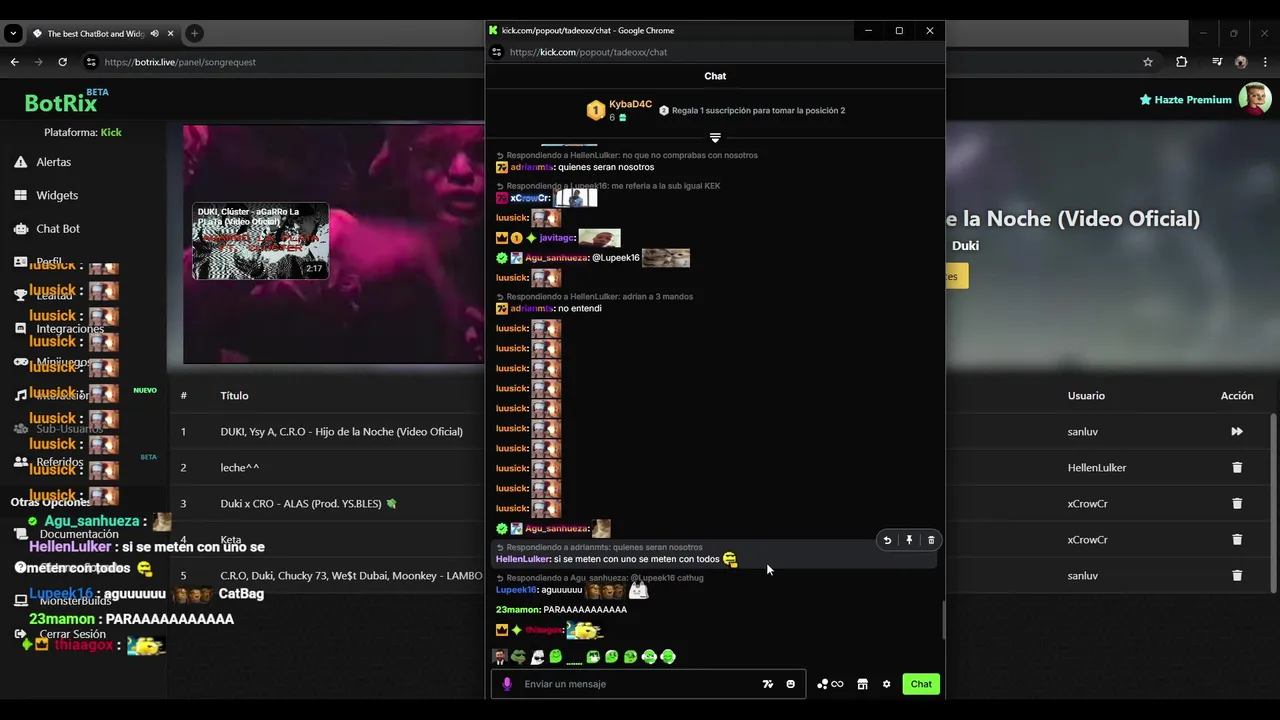Viewport: 1280px width, 720px height.
Task: Open a new tab with the plus button
Action: tap(194, 33)
